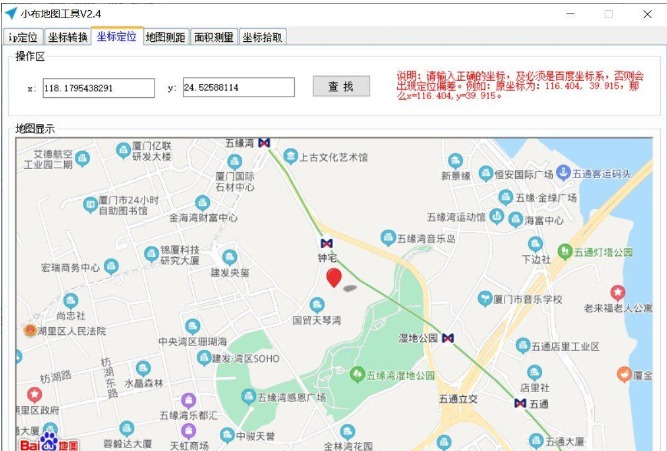Screen dimensions: 667x451
Task: Click the 金林湾花园 residence icon
Action: tap(348, 433)
